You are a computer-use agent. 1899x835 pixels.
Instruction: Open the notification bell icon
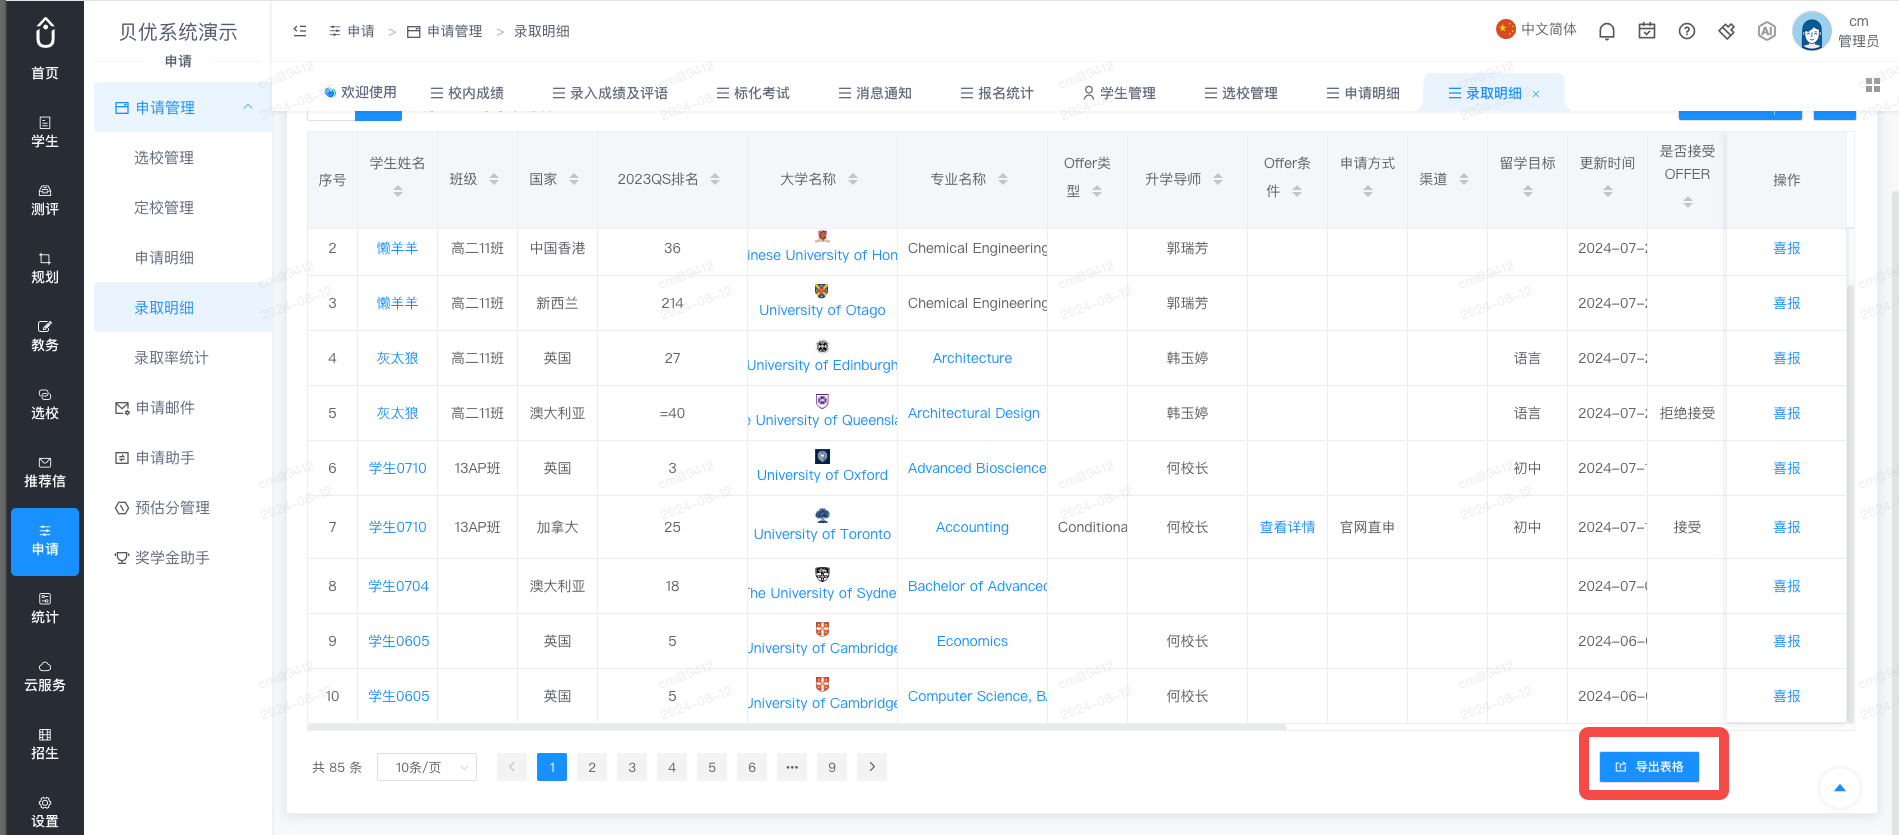1606,31
